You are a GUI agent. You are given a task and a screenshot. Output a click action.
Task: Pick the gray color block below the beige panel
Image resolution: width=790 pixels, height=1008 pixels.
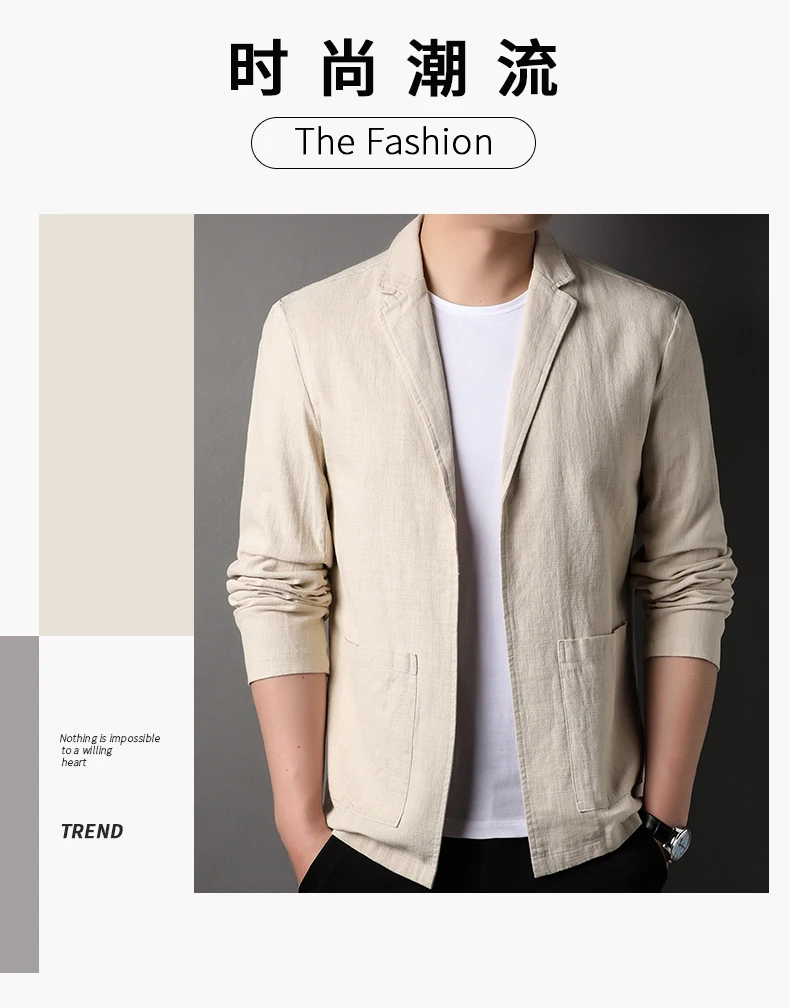(19, 804)
